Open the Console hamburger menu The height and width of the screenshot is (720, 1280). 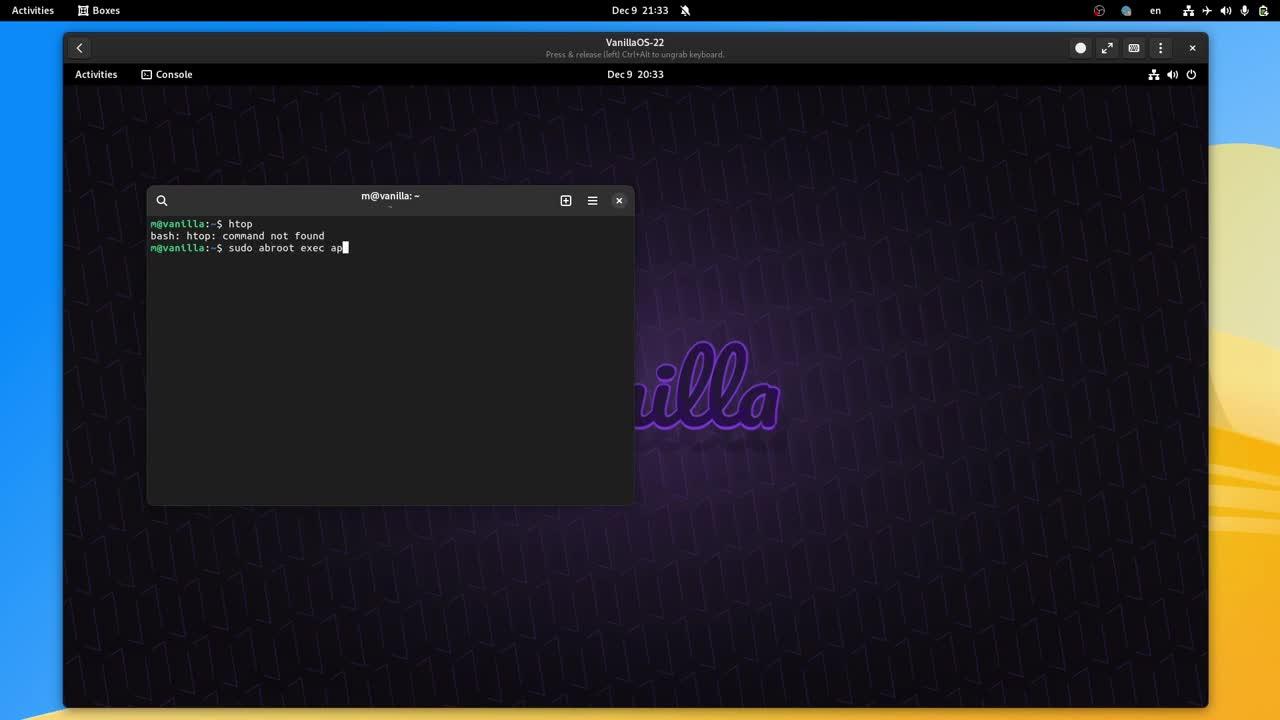coord(592,200)
